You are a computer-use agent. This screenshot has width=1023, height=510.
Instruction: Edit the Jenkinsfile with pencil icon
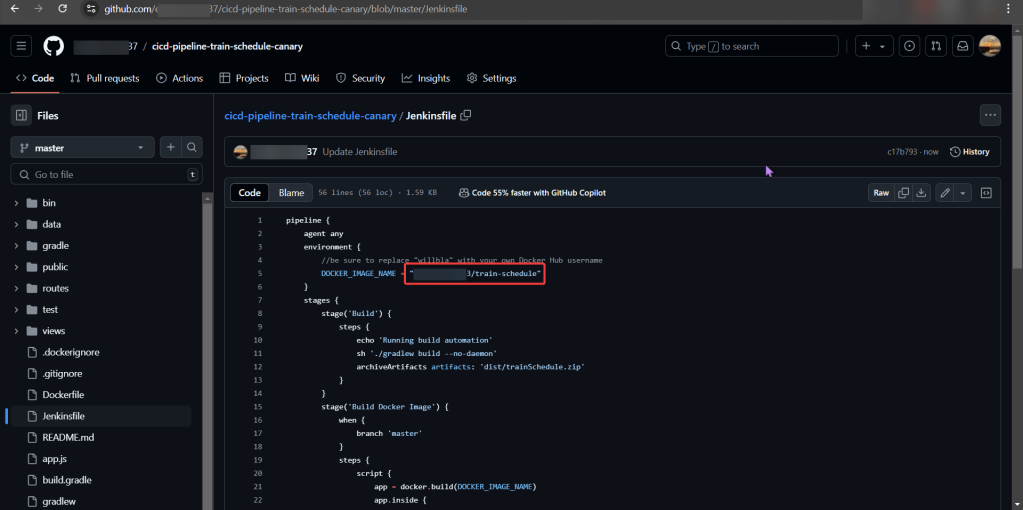[945, 193]
